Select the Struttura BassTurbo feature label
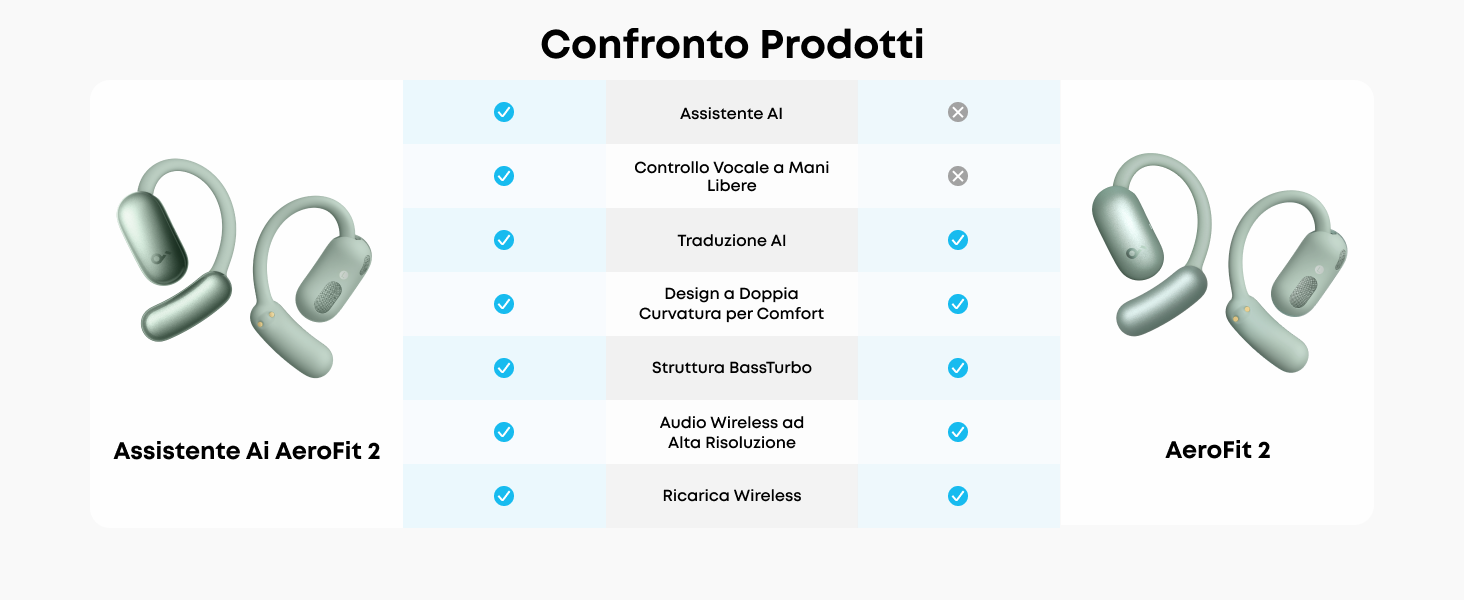The height and width of the screenshot is (600, 1464). (732, 368)
